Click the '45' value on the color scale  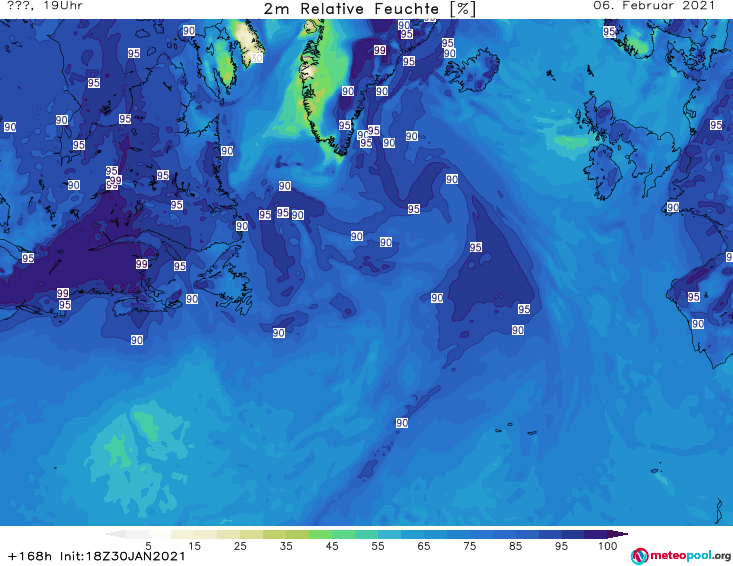(332, 546)
